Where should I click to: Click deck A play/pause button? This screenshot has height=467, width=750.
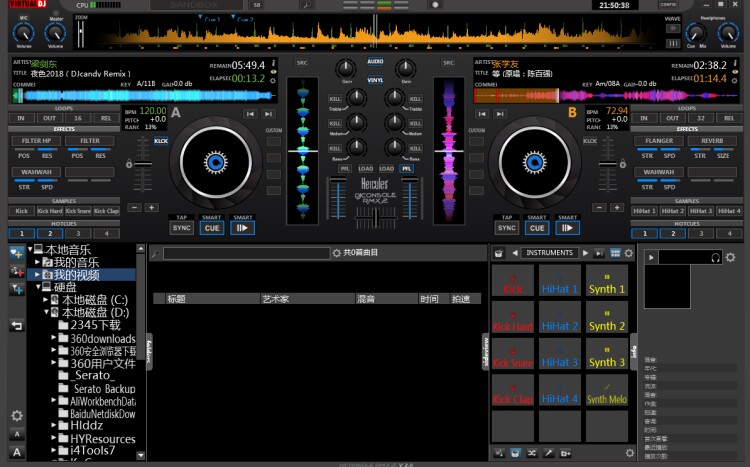[243, 228]
